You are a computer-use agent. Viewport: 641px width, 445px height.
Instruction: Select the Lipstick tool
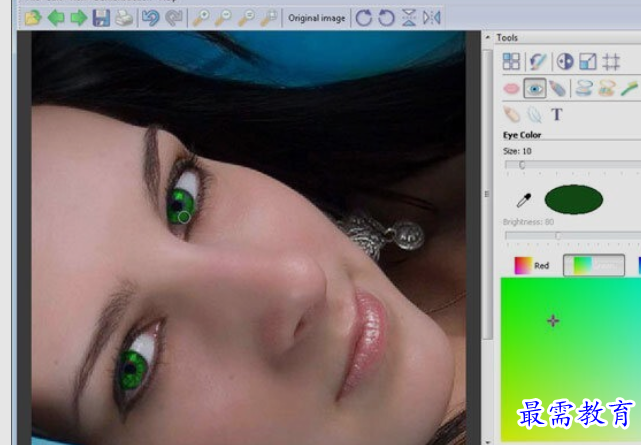coord(511,88)
